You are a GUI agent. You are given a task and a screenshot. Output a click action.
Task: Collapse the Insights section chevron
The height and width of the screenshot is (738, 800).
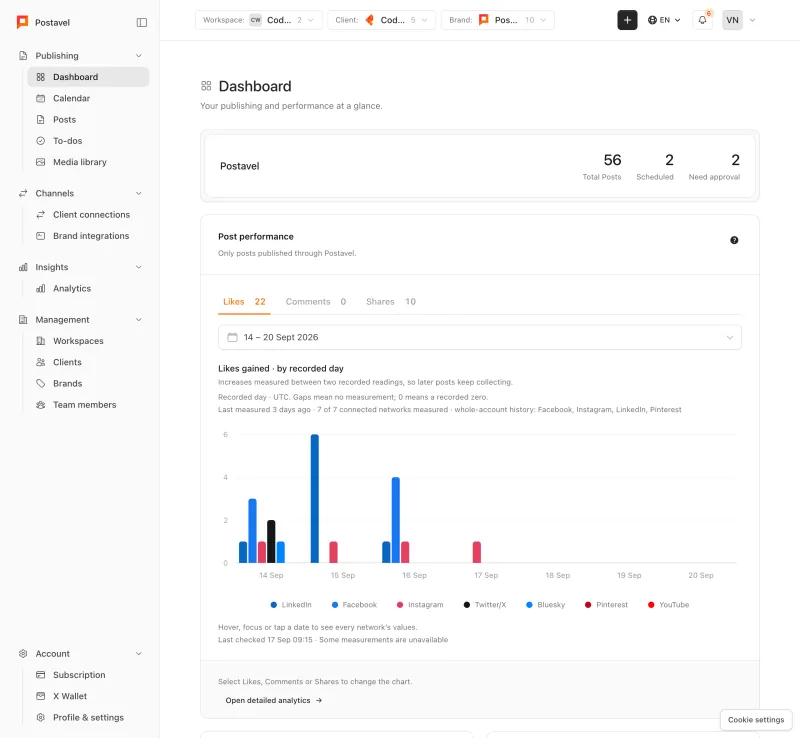(139, 267)
